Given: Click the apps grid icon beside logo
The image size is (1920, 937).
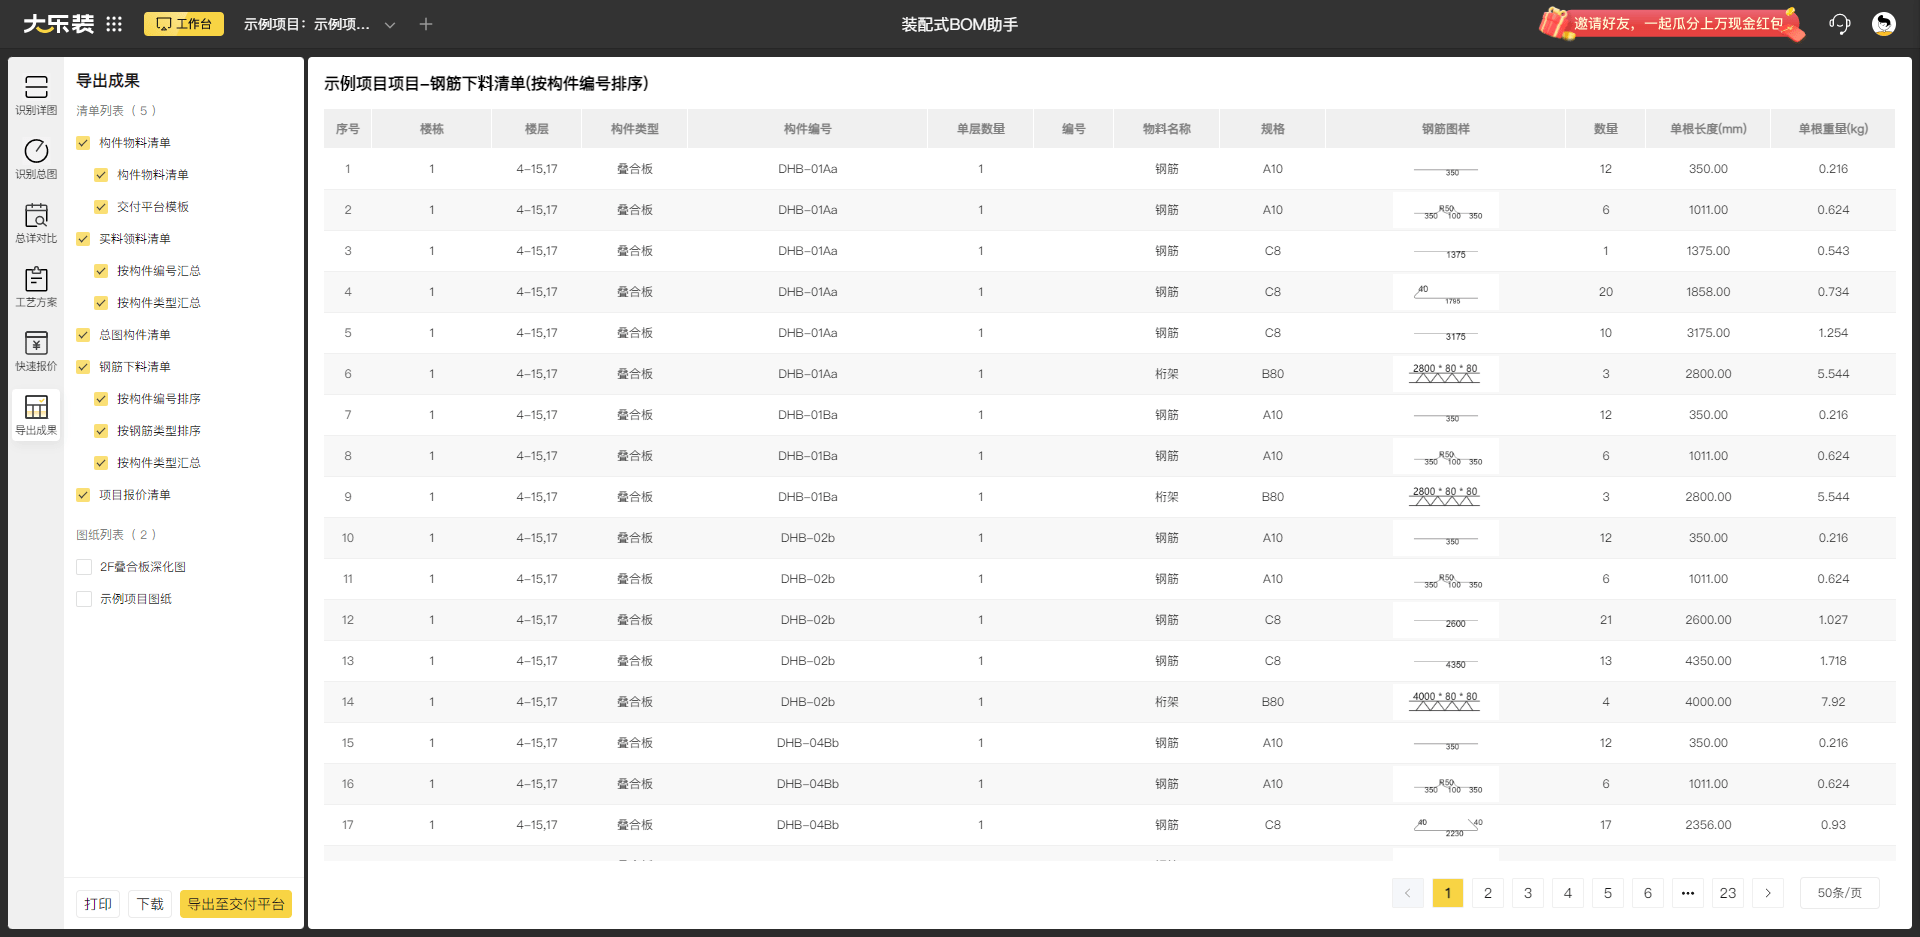Looking at the screenshot, I should 114,24.
